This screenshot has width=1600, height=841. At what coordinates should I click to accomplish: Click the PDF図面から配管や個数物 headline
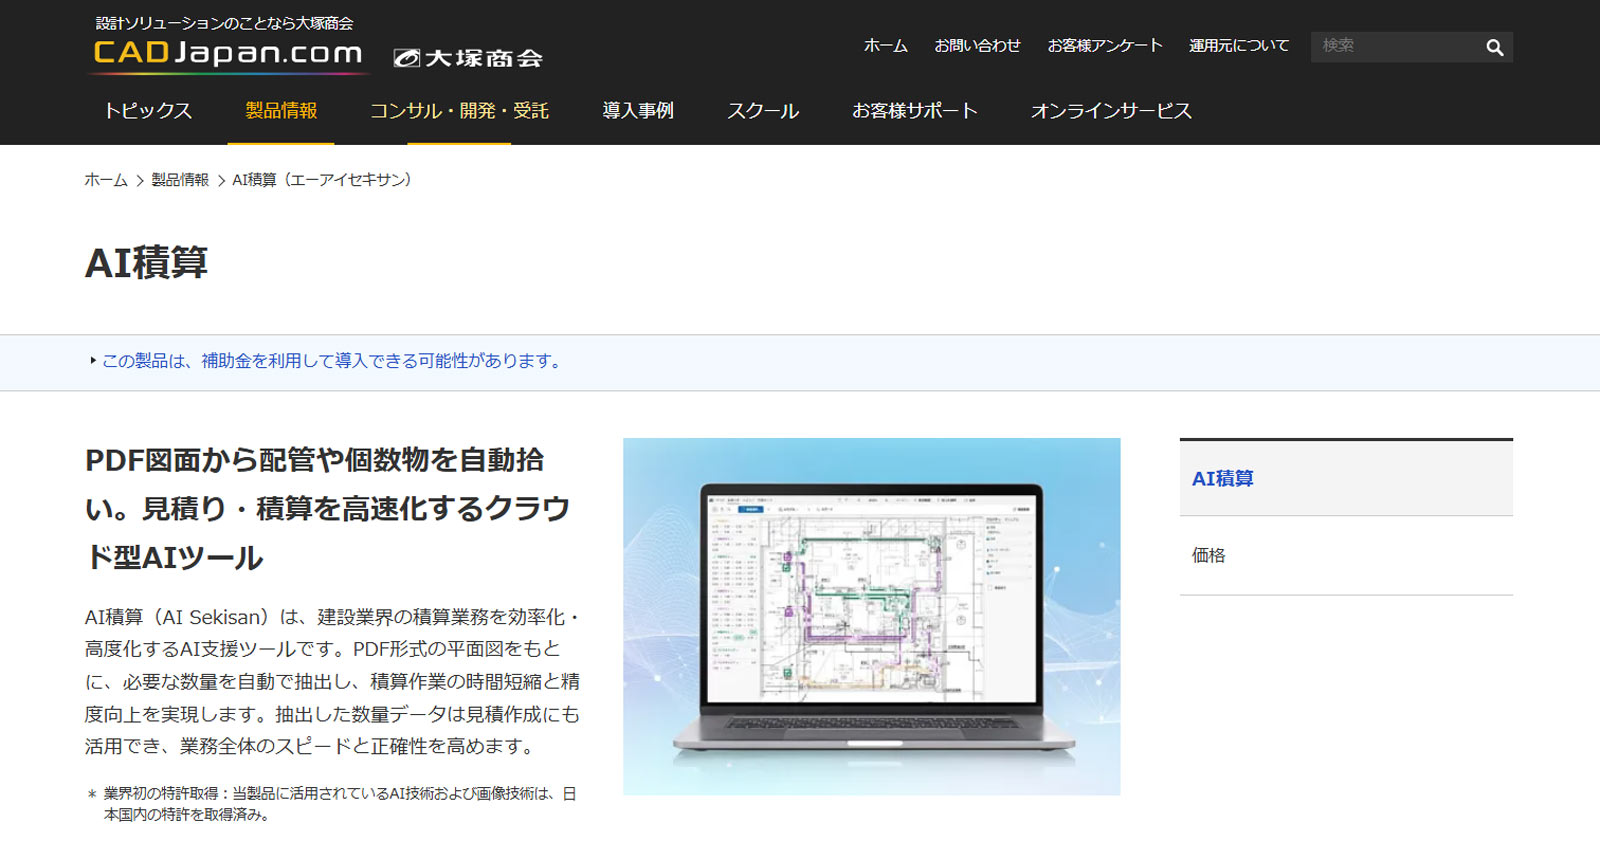pyautogui.click(x=327, y=508)
